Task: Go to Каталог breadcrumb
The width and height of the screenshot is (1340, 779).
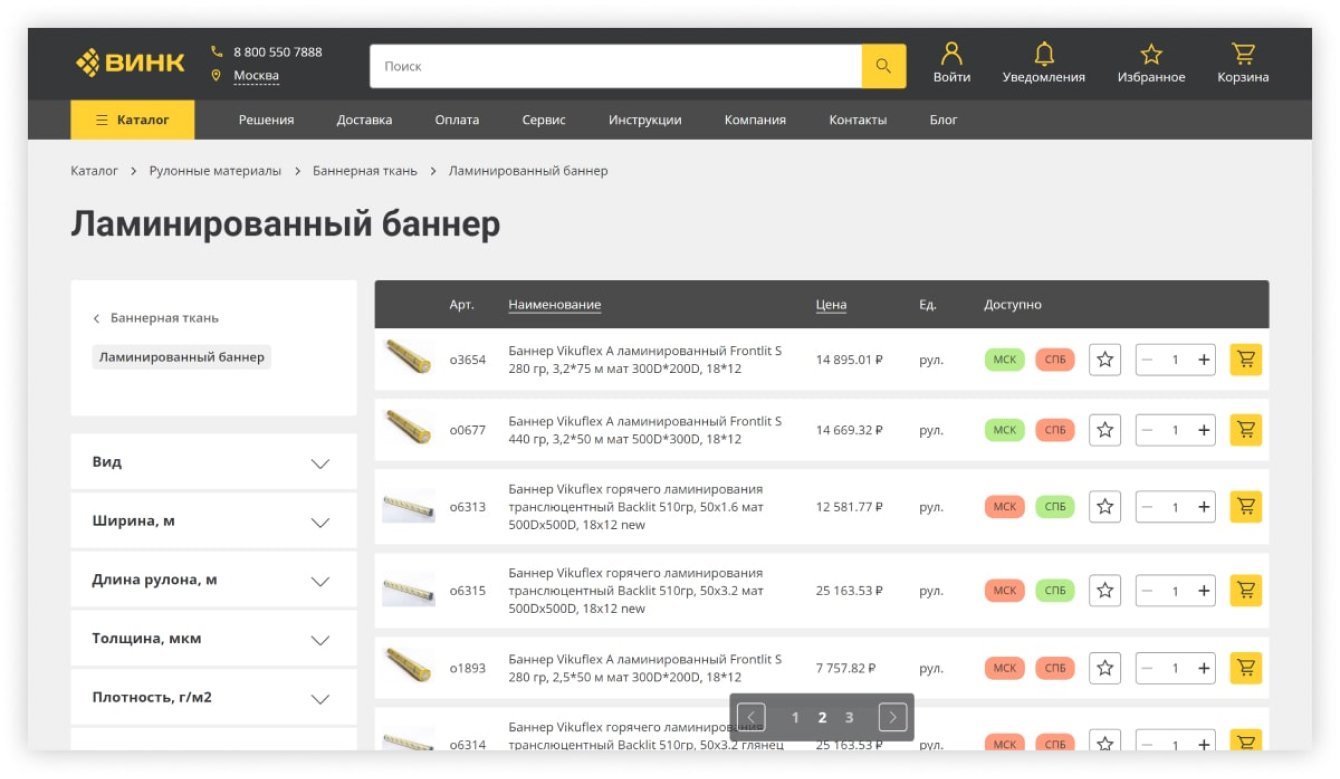Action: (x=95, y=171)
